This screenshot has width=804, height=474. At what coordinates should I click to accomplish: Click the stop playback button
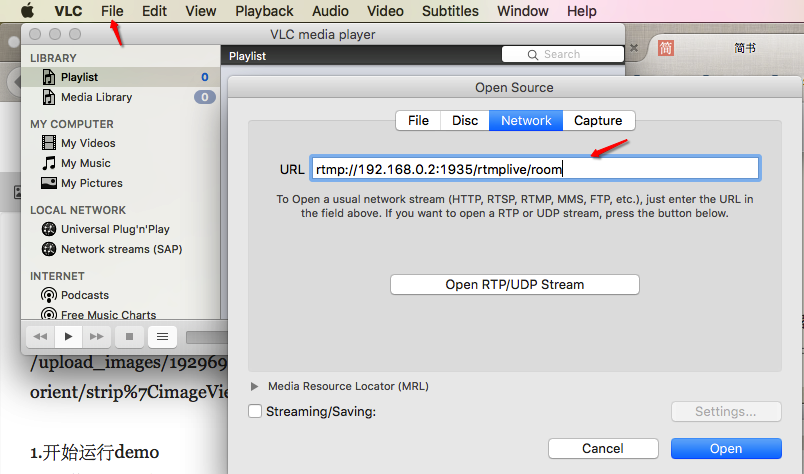coord(129,337)
